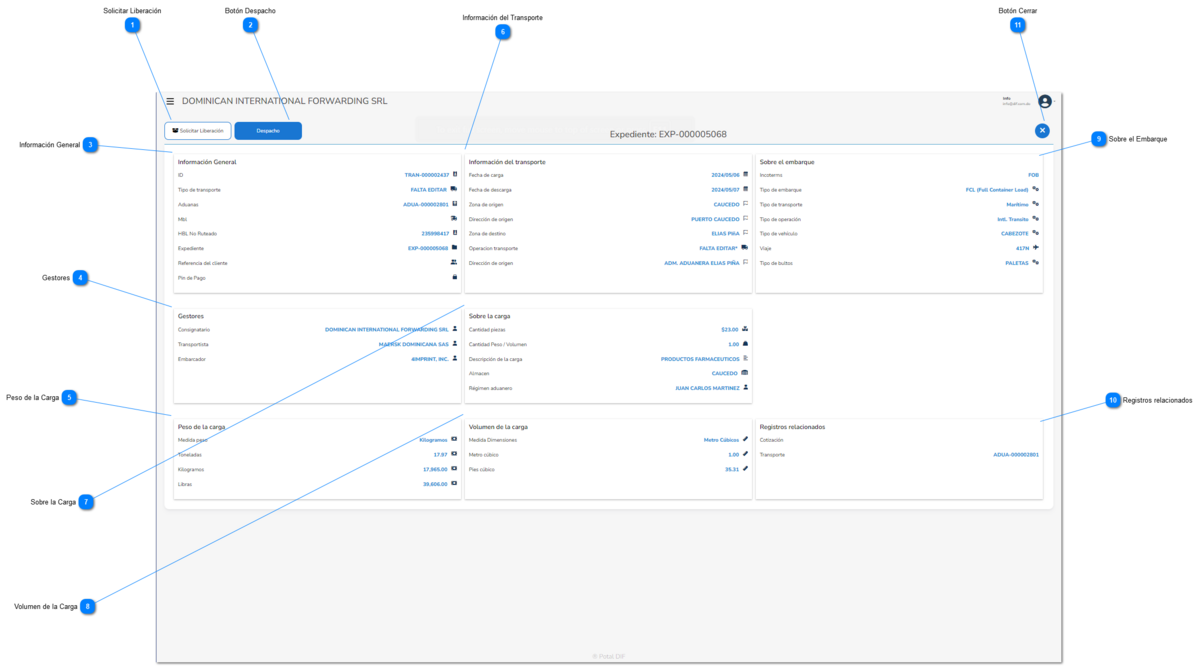Open the TRAN-000002437 ID link
The width and height of the screenshot is (1201, 667).
tap(427, 175)
